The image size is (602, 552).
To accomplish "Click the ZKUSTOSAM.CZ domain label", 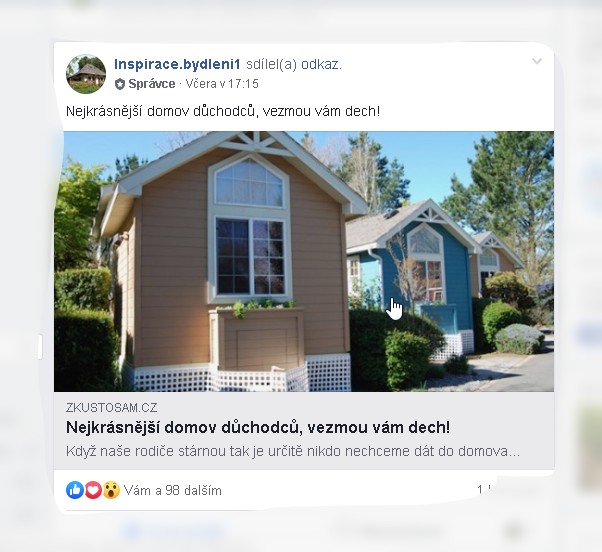I will tap(111, 407).
